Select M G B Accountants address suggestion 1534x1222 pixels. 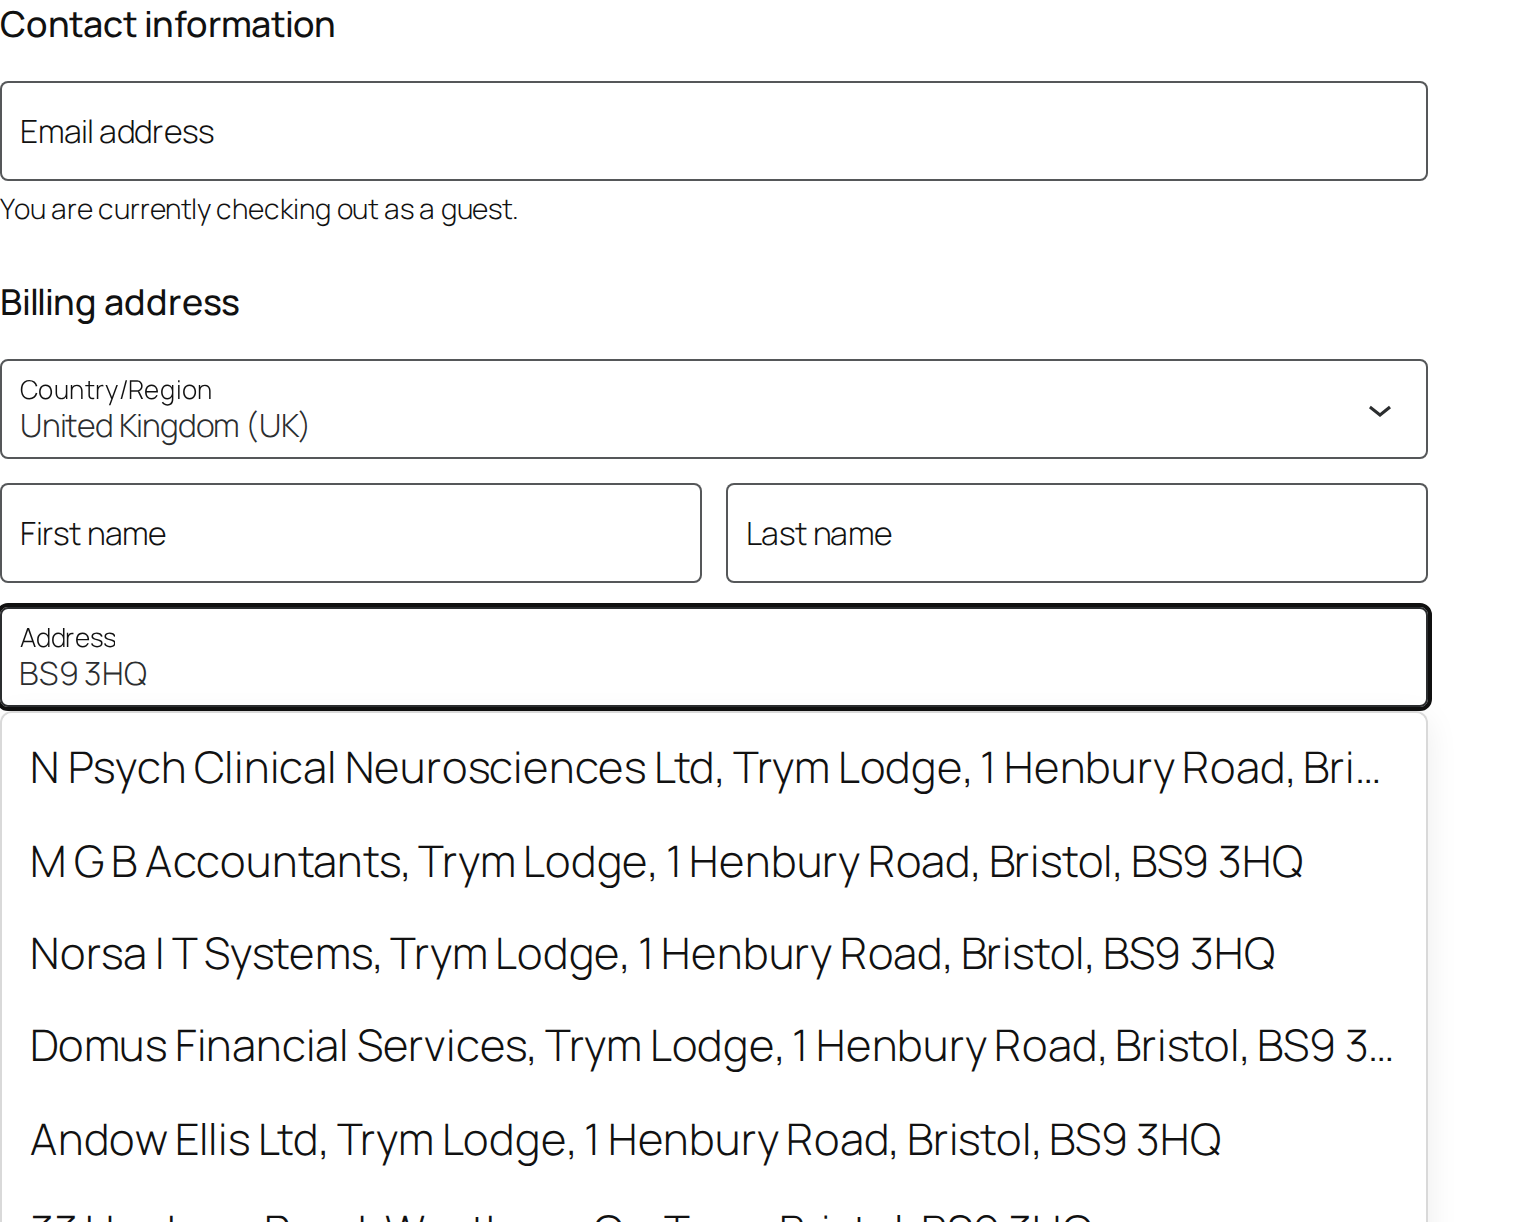(714, 861)
